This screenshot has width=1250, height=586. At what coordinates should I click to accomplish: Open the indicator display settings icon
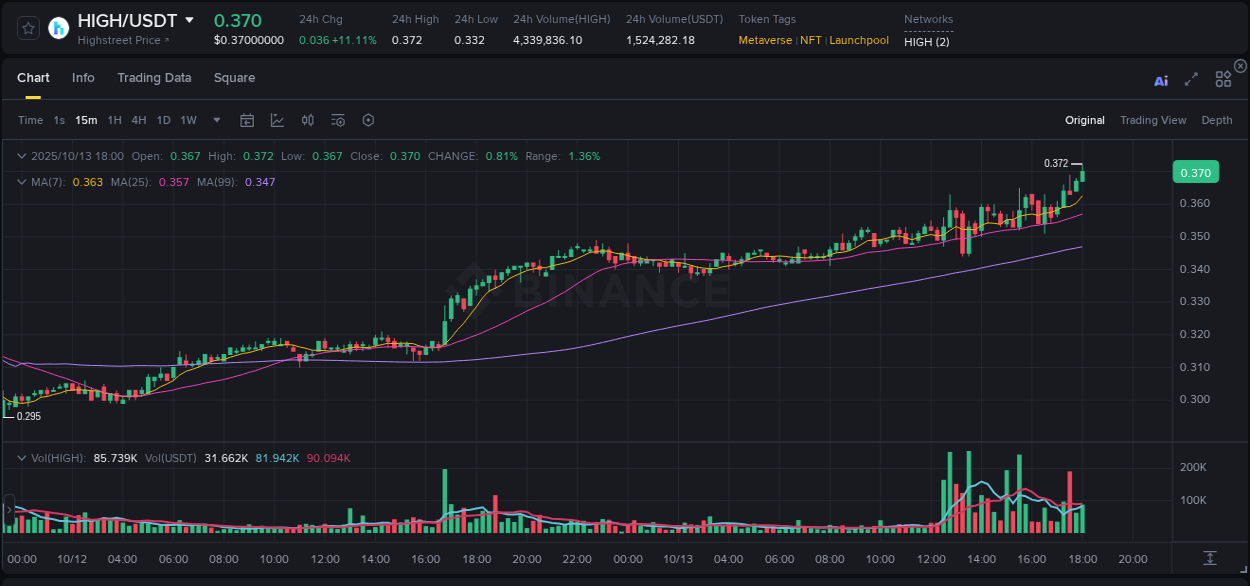tap(337, 119)
